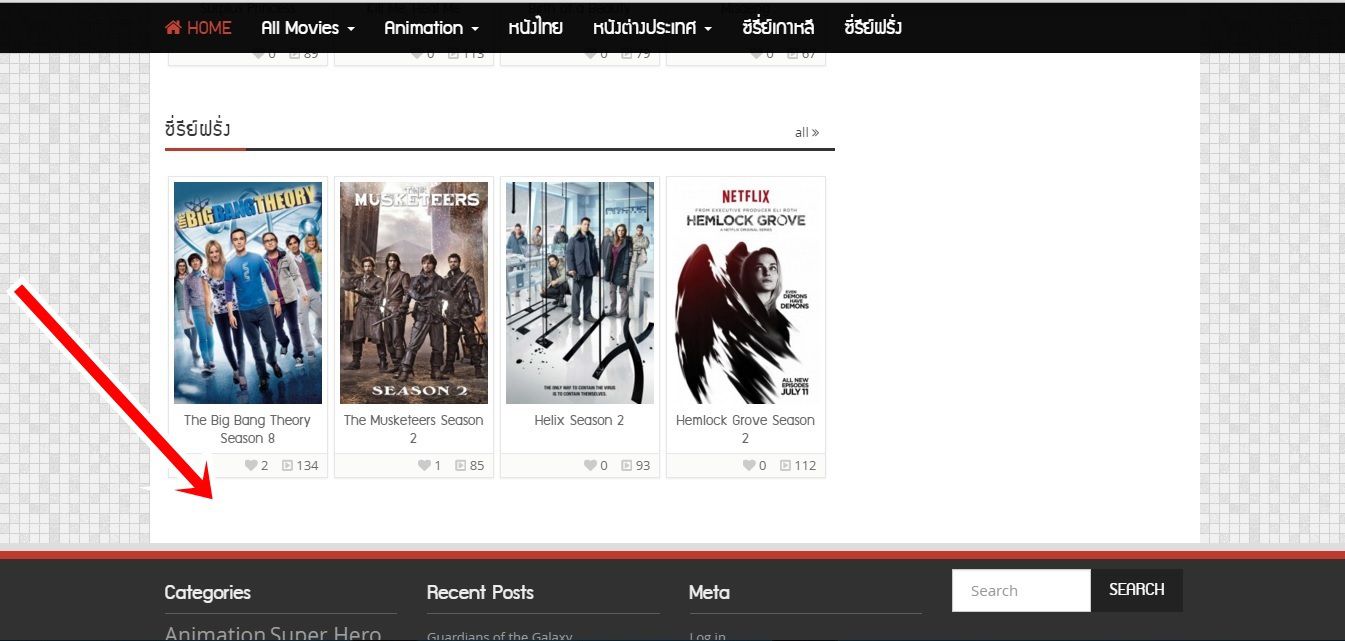Click the Hemlock Grove Season 2 title
Screen dimensions: 1345x641
746,429
